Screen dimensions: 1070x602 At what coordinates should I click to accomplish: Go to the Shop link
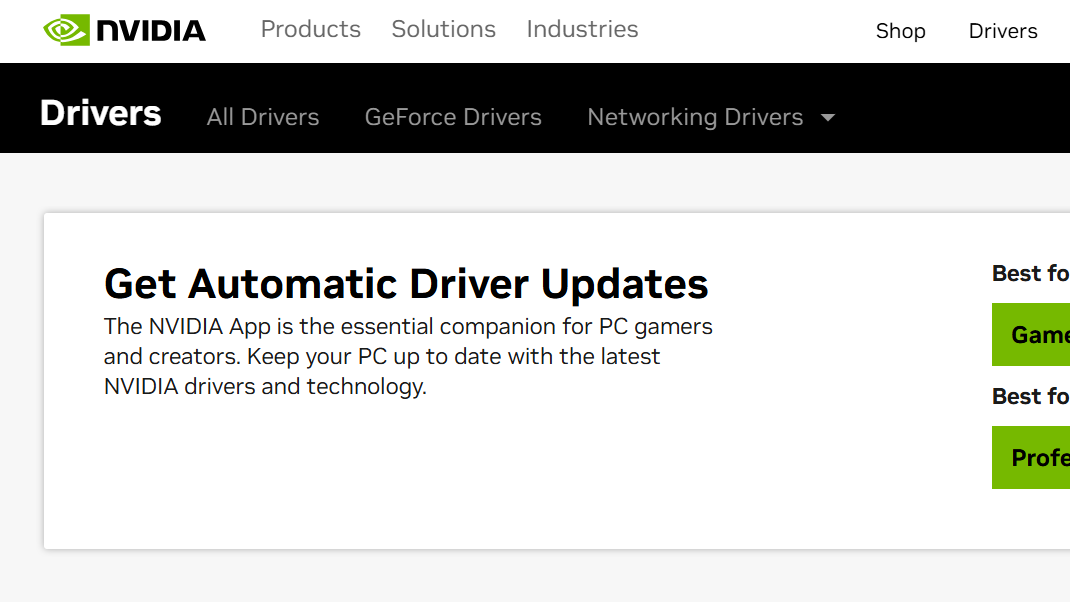(x=901, y=31)
